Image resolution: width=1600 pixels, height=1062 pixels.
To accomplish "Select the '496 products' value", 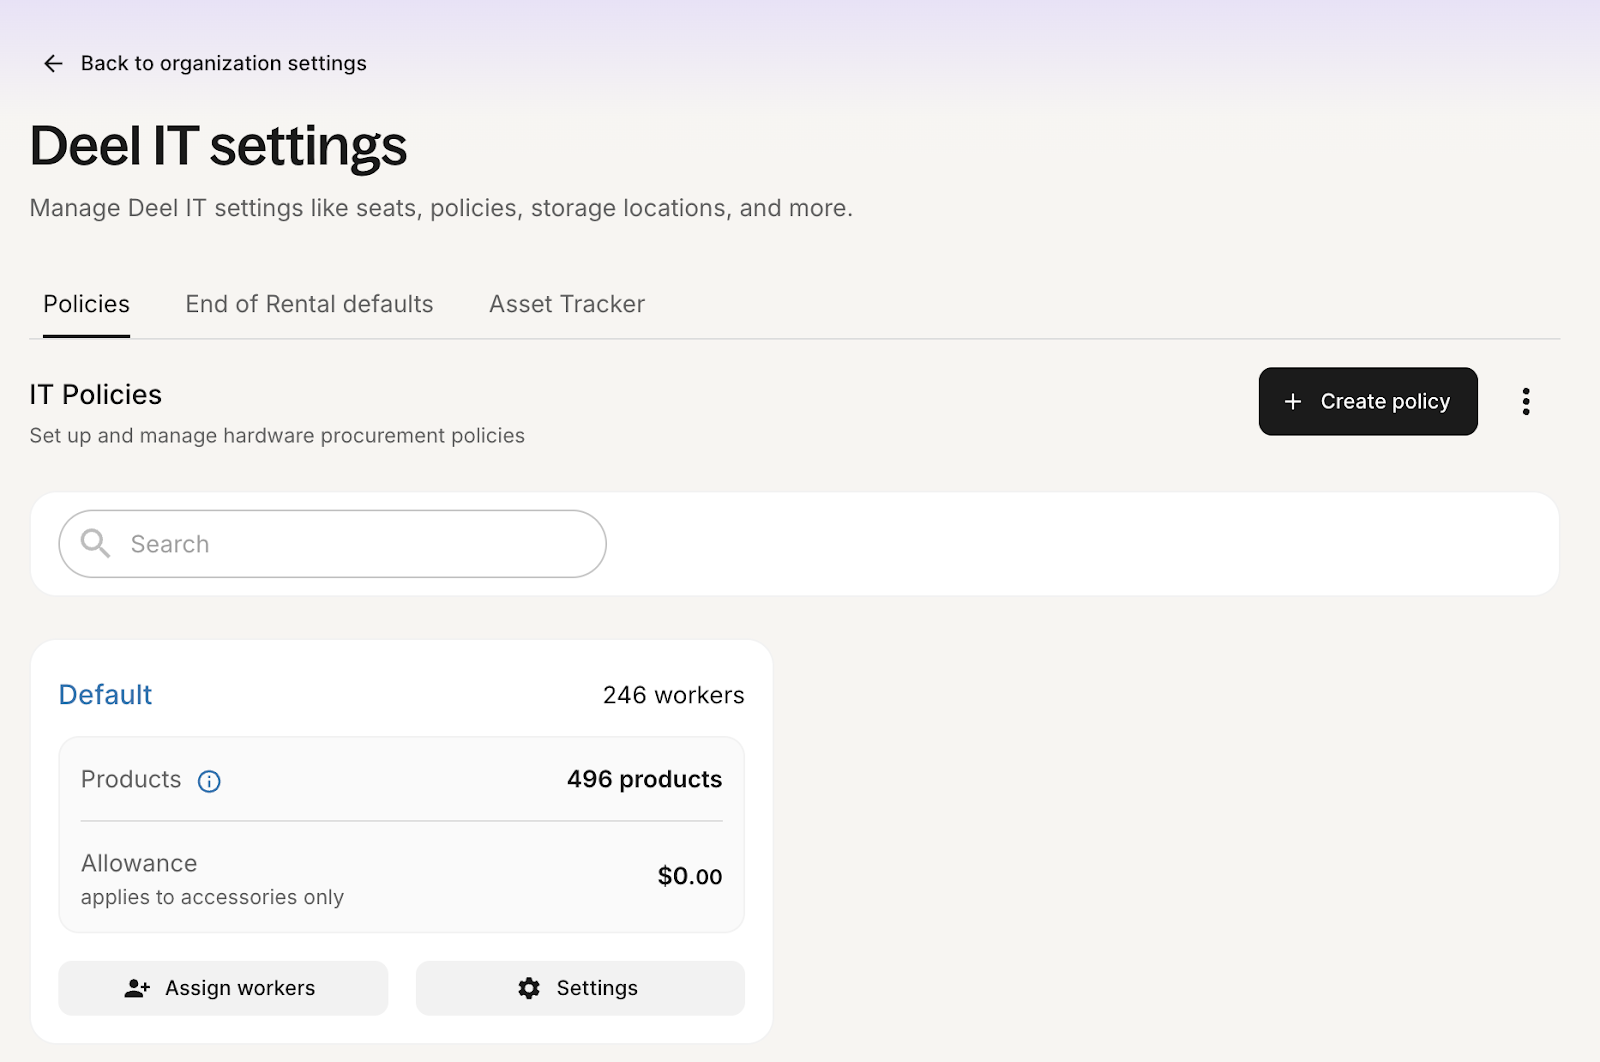I will tap(644, 779).
